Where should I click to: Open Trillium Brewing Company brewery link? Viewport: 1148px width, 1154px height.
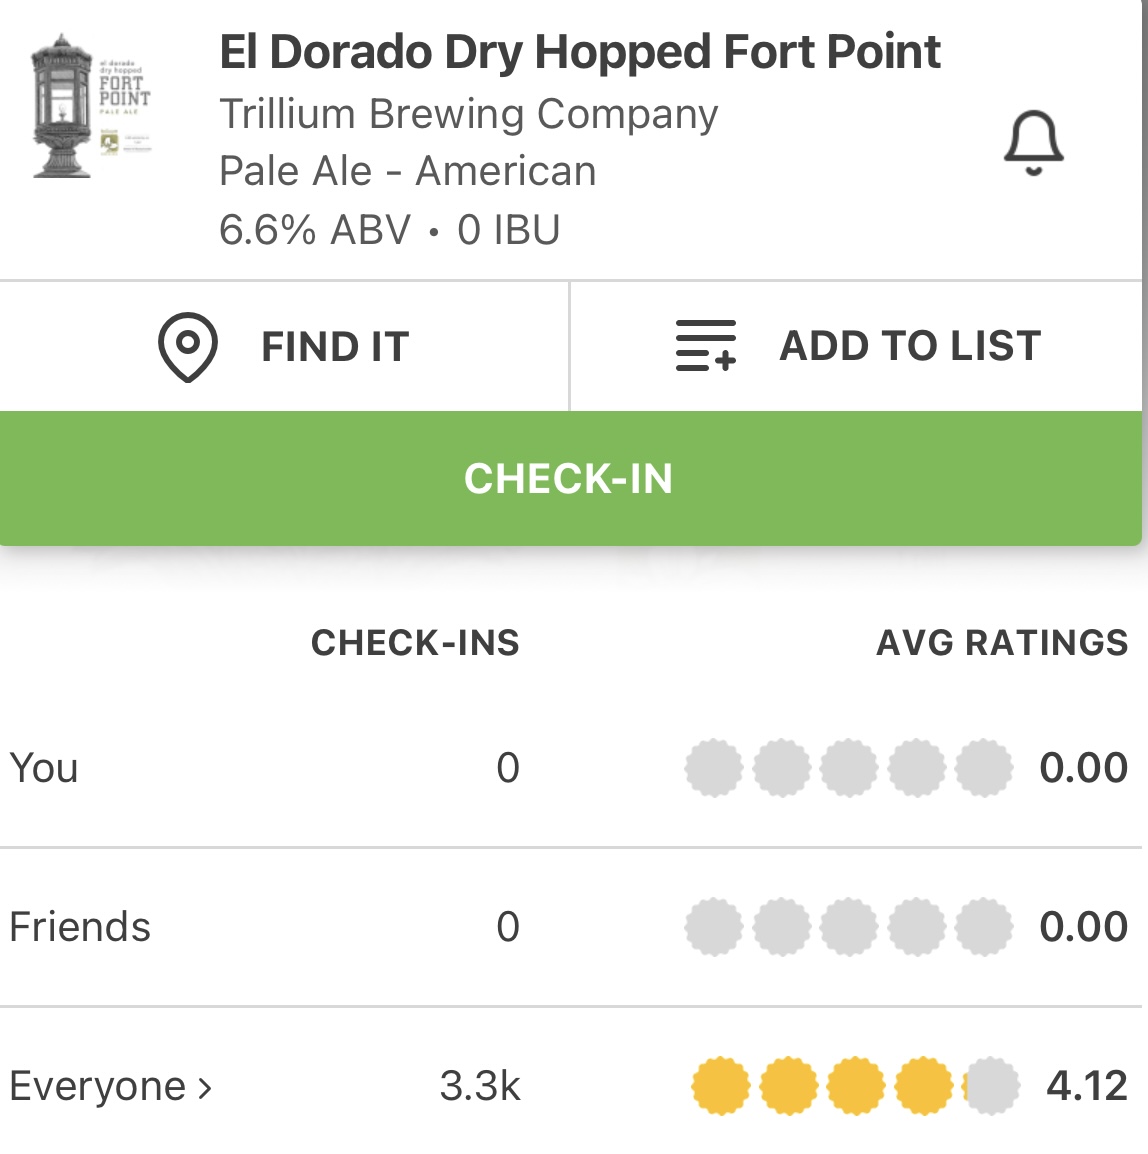468,114
